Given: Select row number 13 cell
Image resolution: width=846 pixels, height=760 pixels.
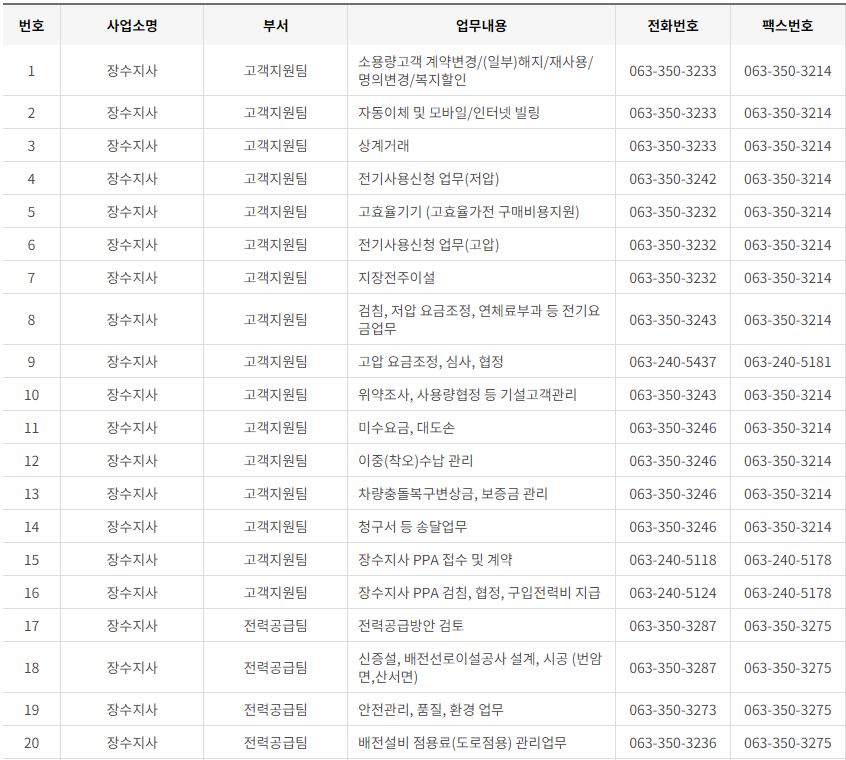Looking at the screenshot, I should [x=31, y=494].
